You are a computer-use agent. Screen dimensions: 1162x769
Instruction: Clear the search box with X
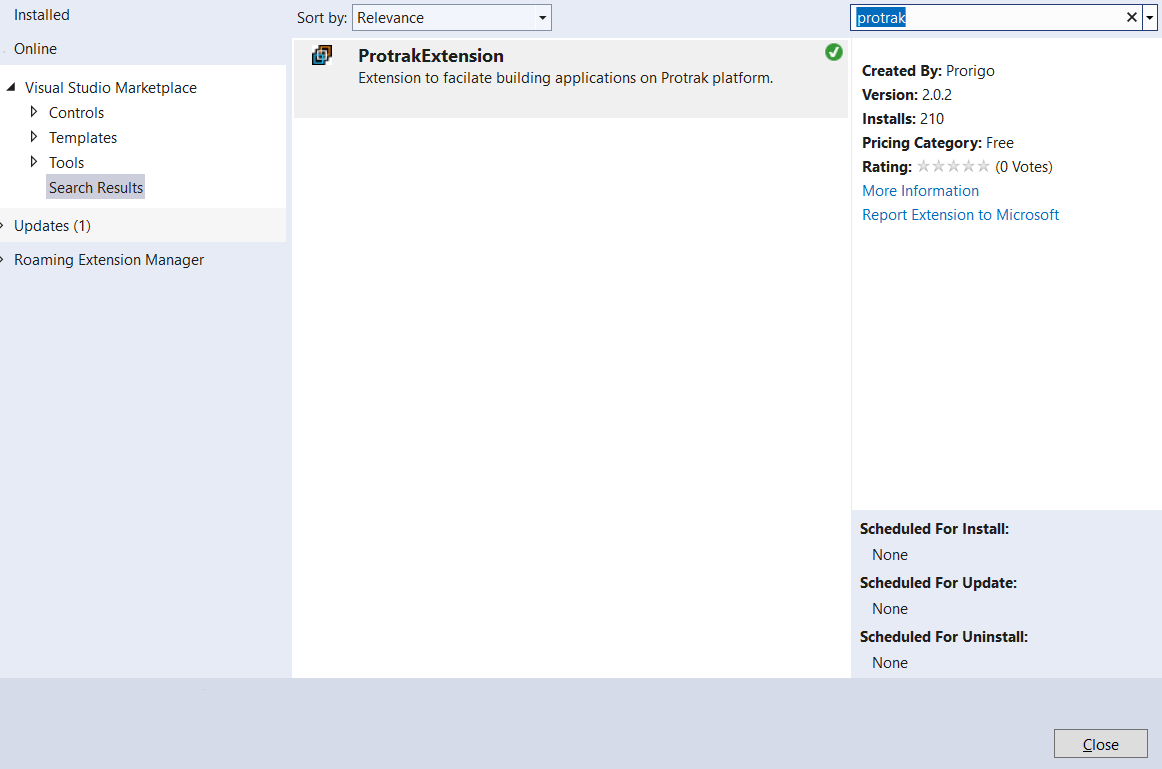pyautogui.click(x=1132, y=18)
